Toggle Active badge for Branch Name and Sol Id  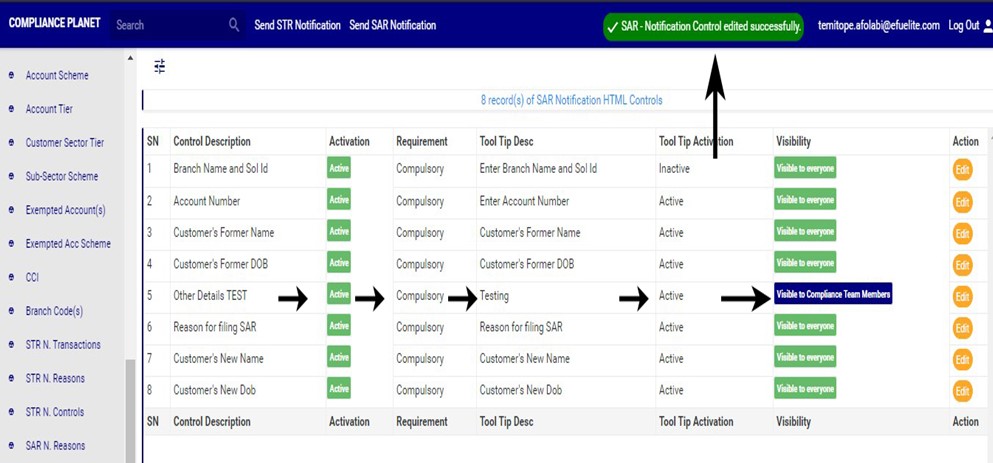(x=339, y=169)
